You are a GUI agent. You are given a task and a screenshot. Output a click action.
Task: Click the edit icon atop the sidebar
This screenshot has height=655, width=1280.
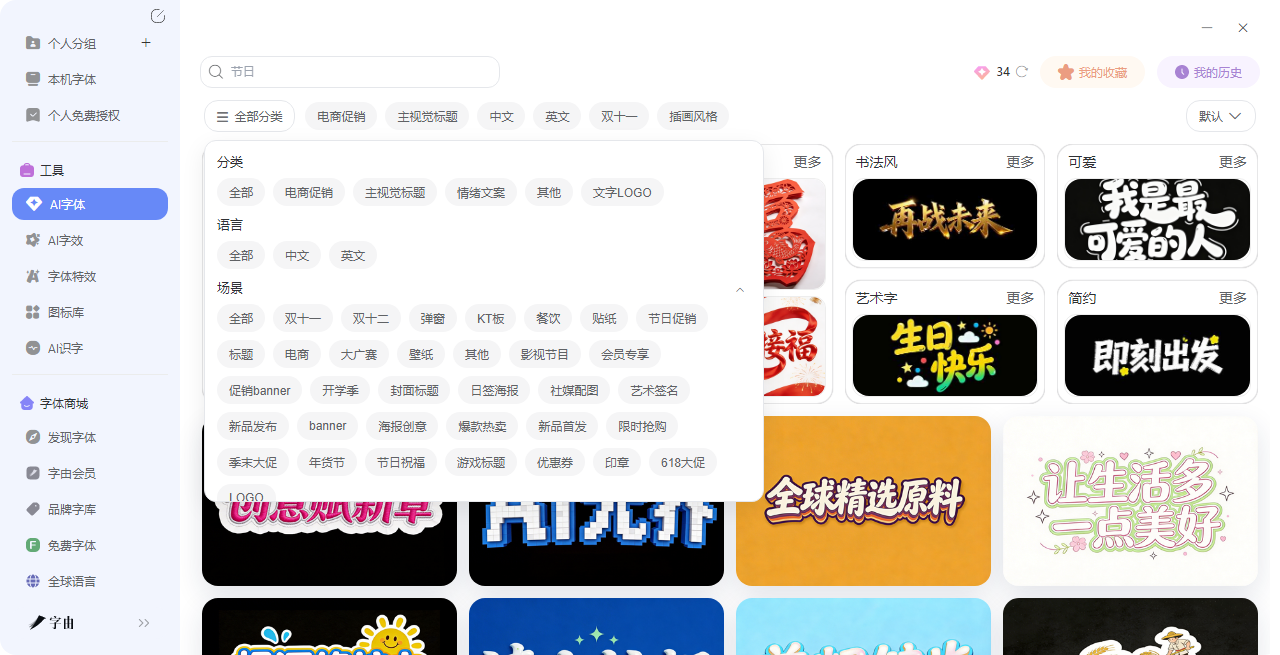157,16
